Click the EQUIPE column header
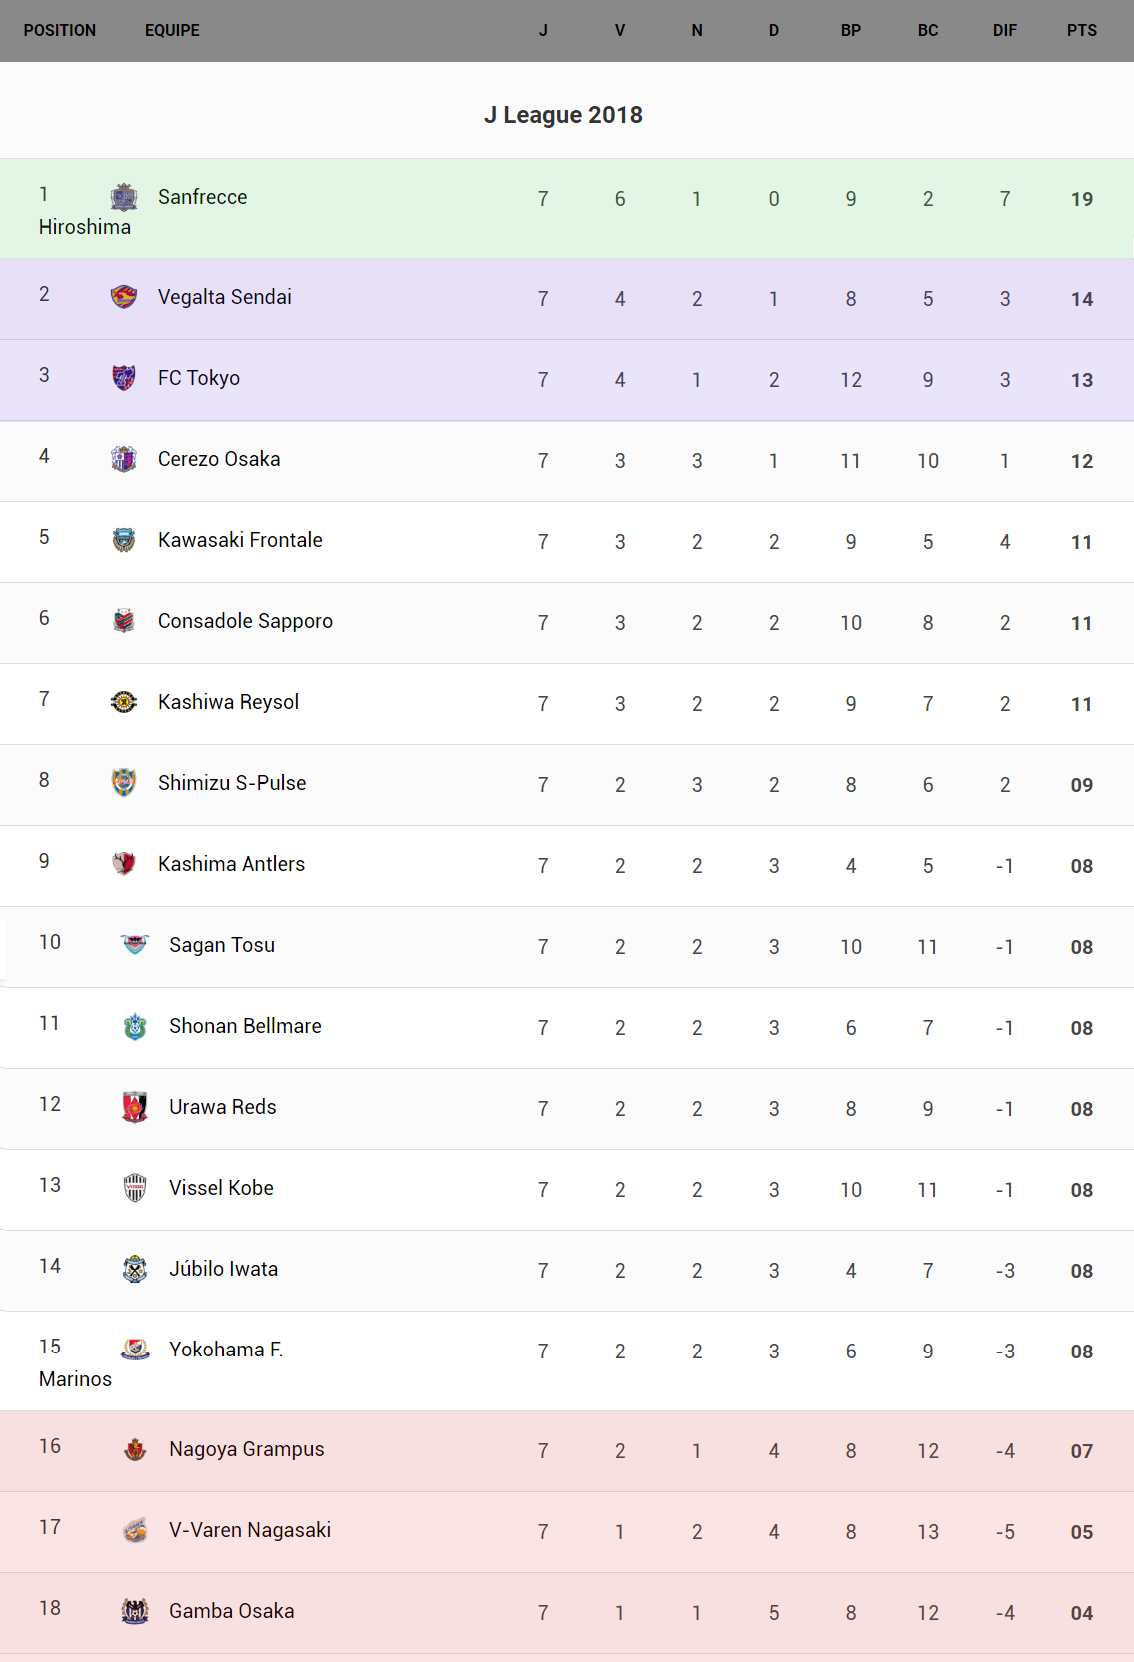Screen dimensions: 1134x1662 (x=172, y=30)
